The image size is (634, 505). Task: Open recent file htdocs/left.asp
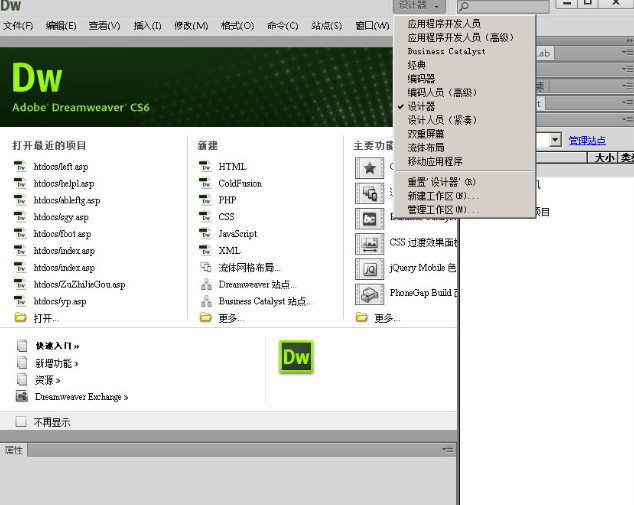click(x=61, y=167)
